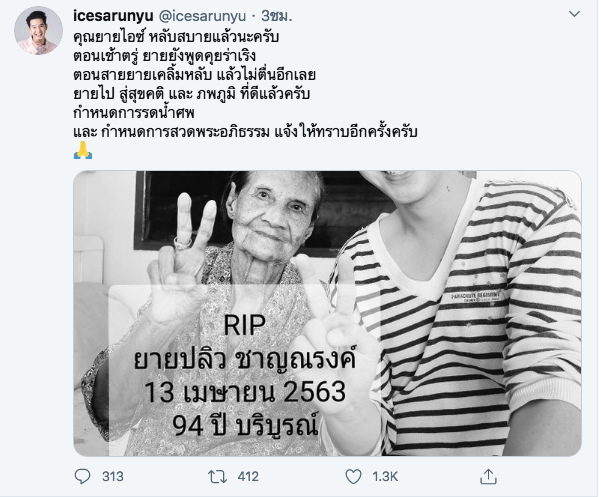Click the RIP caption on the photo
Image resolution: width=601 pixels, height=497 pixels.
tap(244, 326)
